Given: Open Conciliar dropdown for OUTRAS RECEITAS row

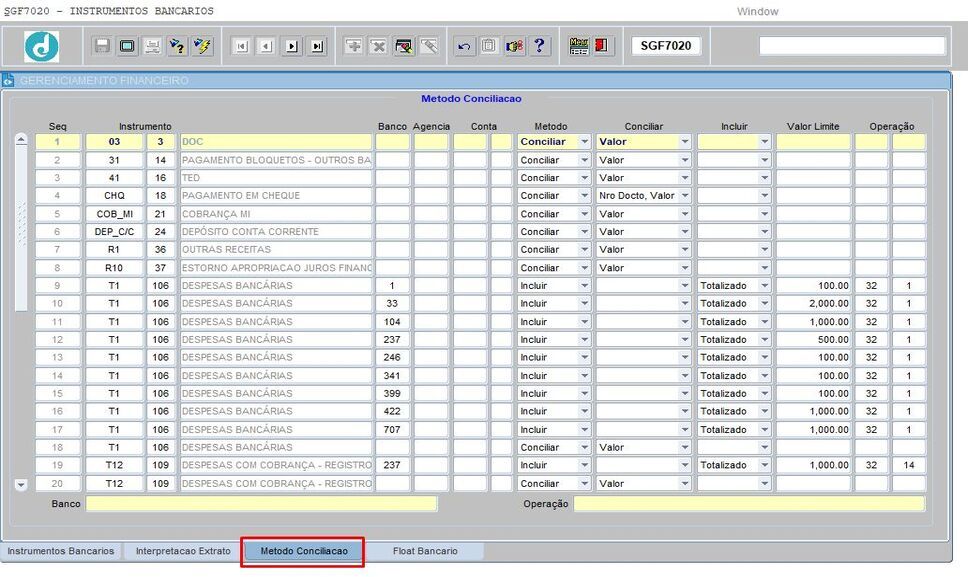Looking at the screenshot, I should (x=685, y=250).
